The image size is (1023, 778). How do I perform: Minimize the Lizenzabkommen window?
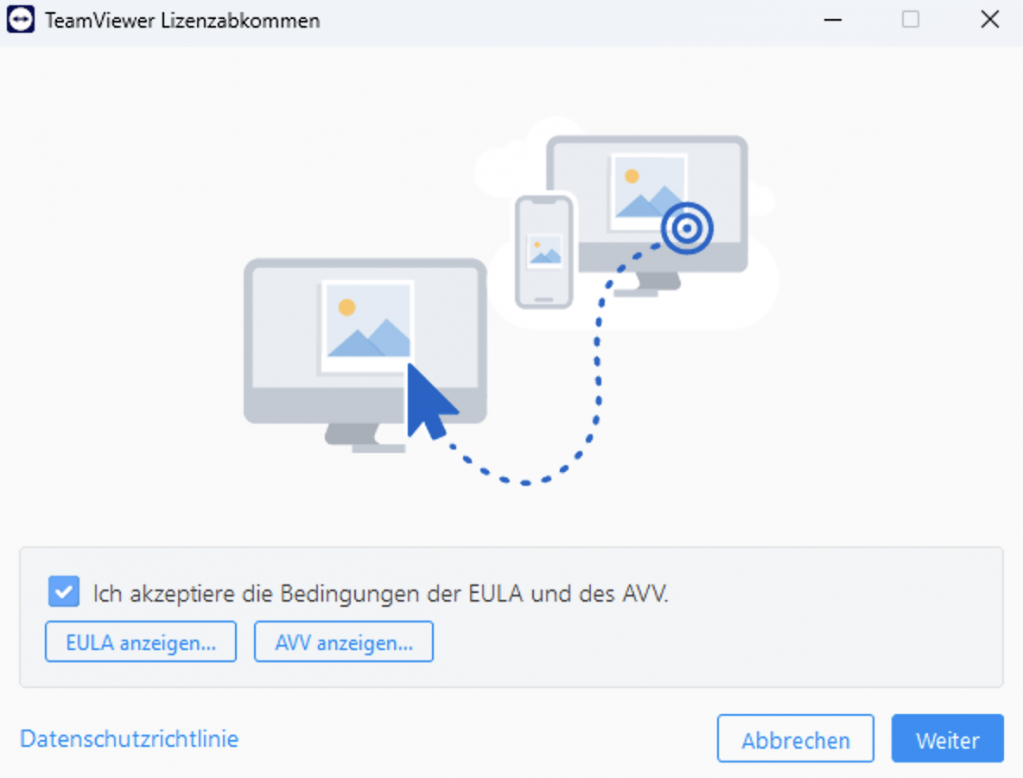832,20
